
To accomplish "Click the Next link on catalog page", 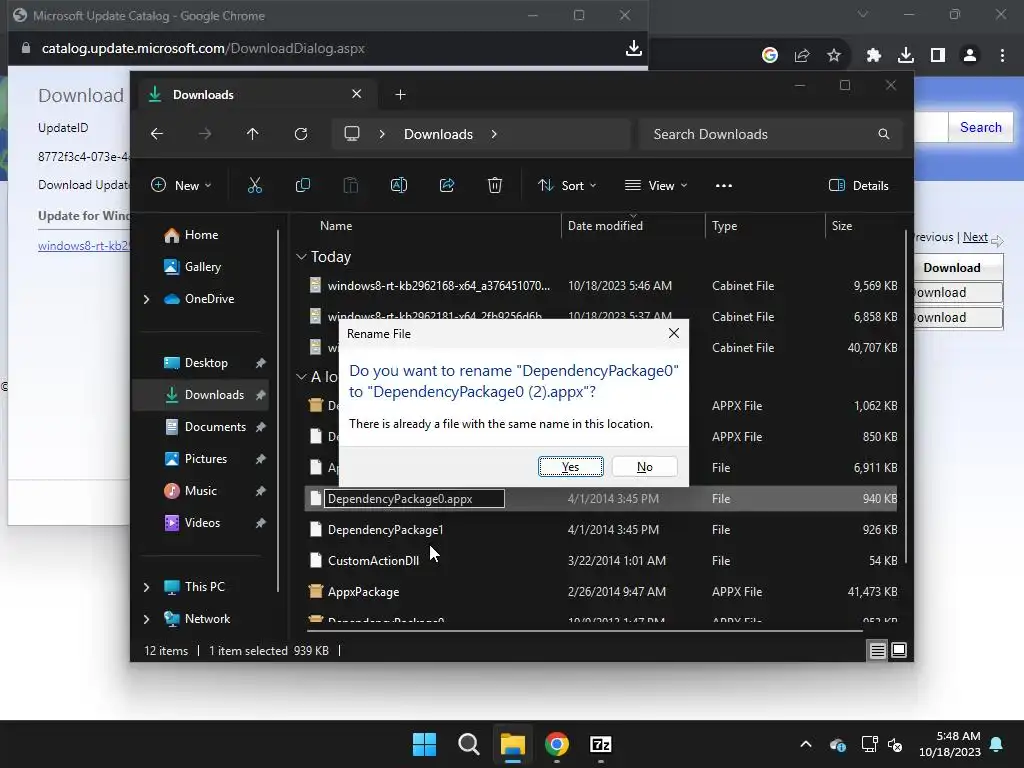I will 975,237.
